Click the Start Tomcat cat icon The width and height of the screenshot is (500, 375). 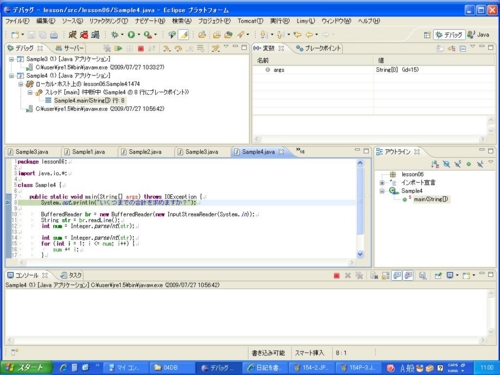(x=72, y=35)
